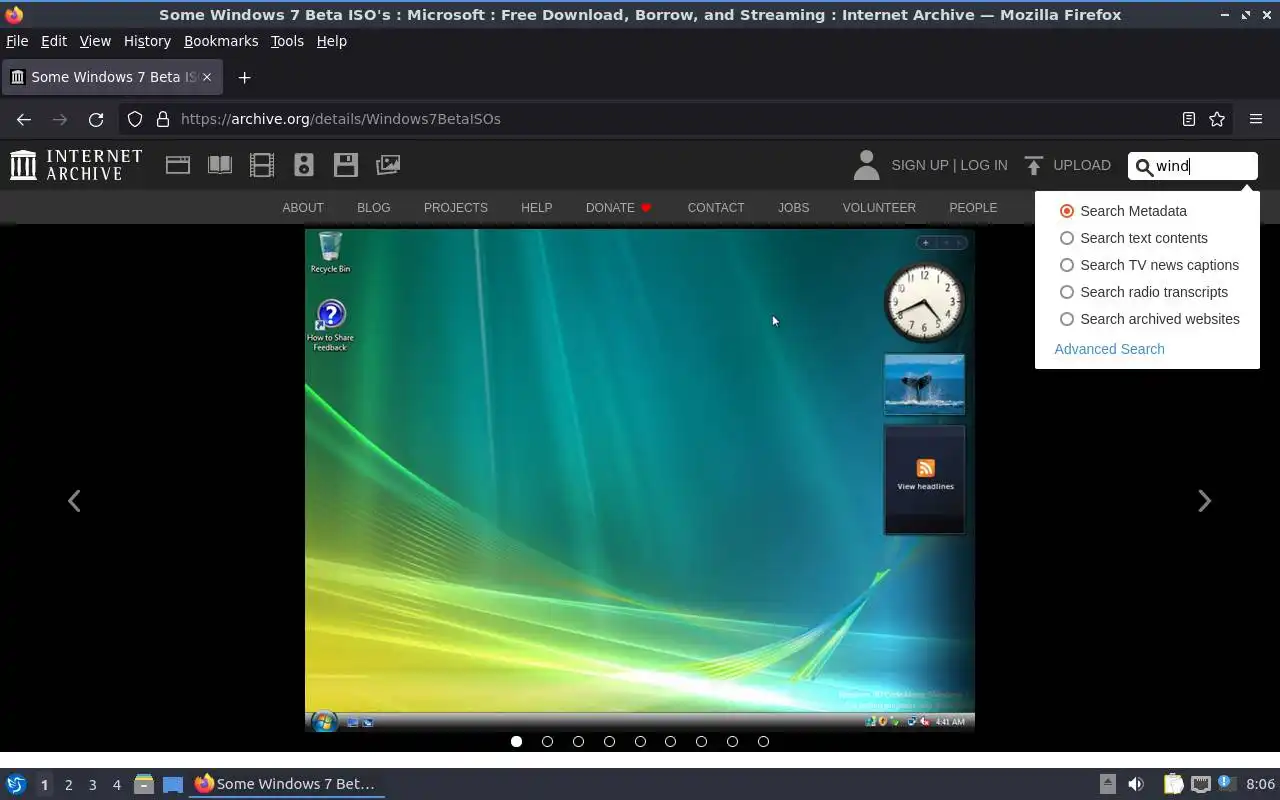The height and width of the screenshot is (800, 1280).
Task: Open the Software floppy disk icon
Action: (x=346, y=165)
